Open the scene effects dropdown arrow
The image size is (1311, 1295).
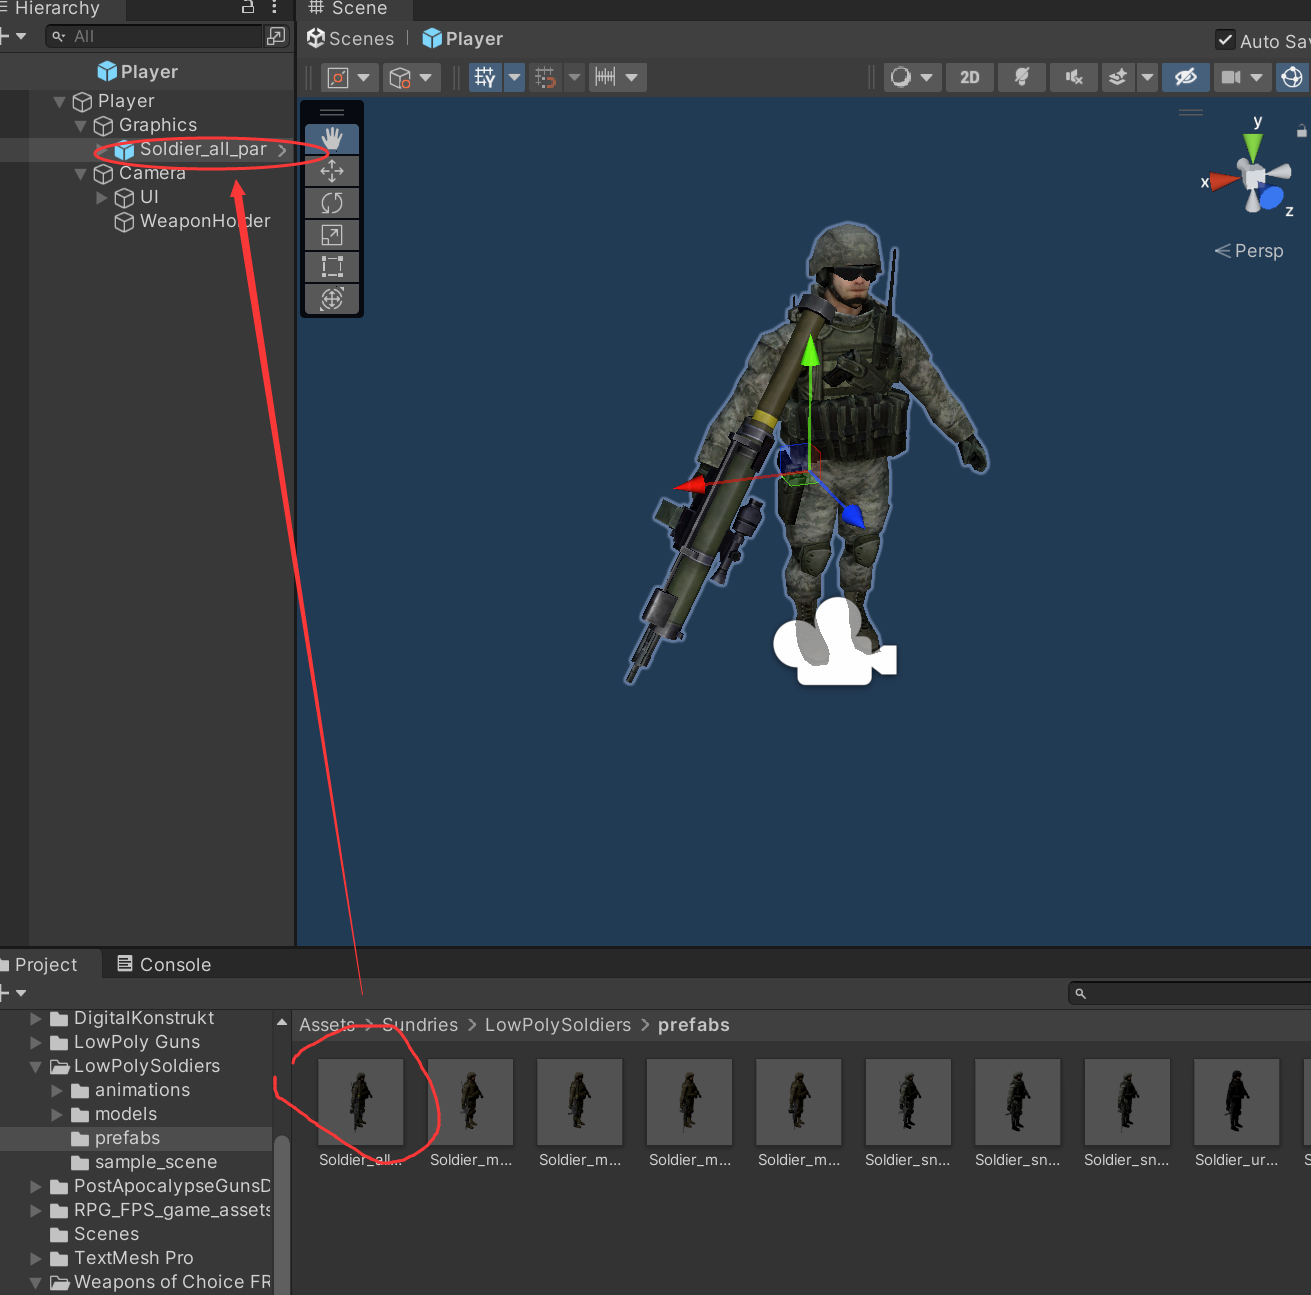[1147, 78]
